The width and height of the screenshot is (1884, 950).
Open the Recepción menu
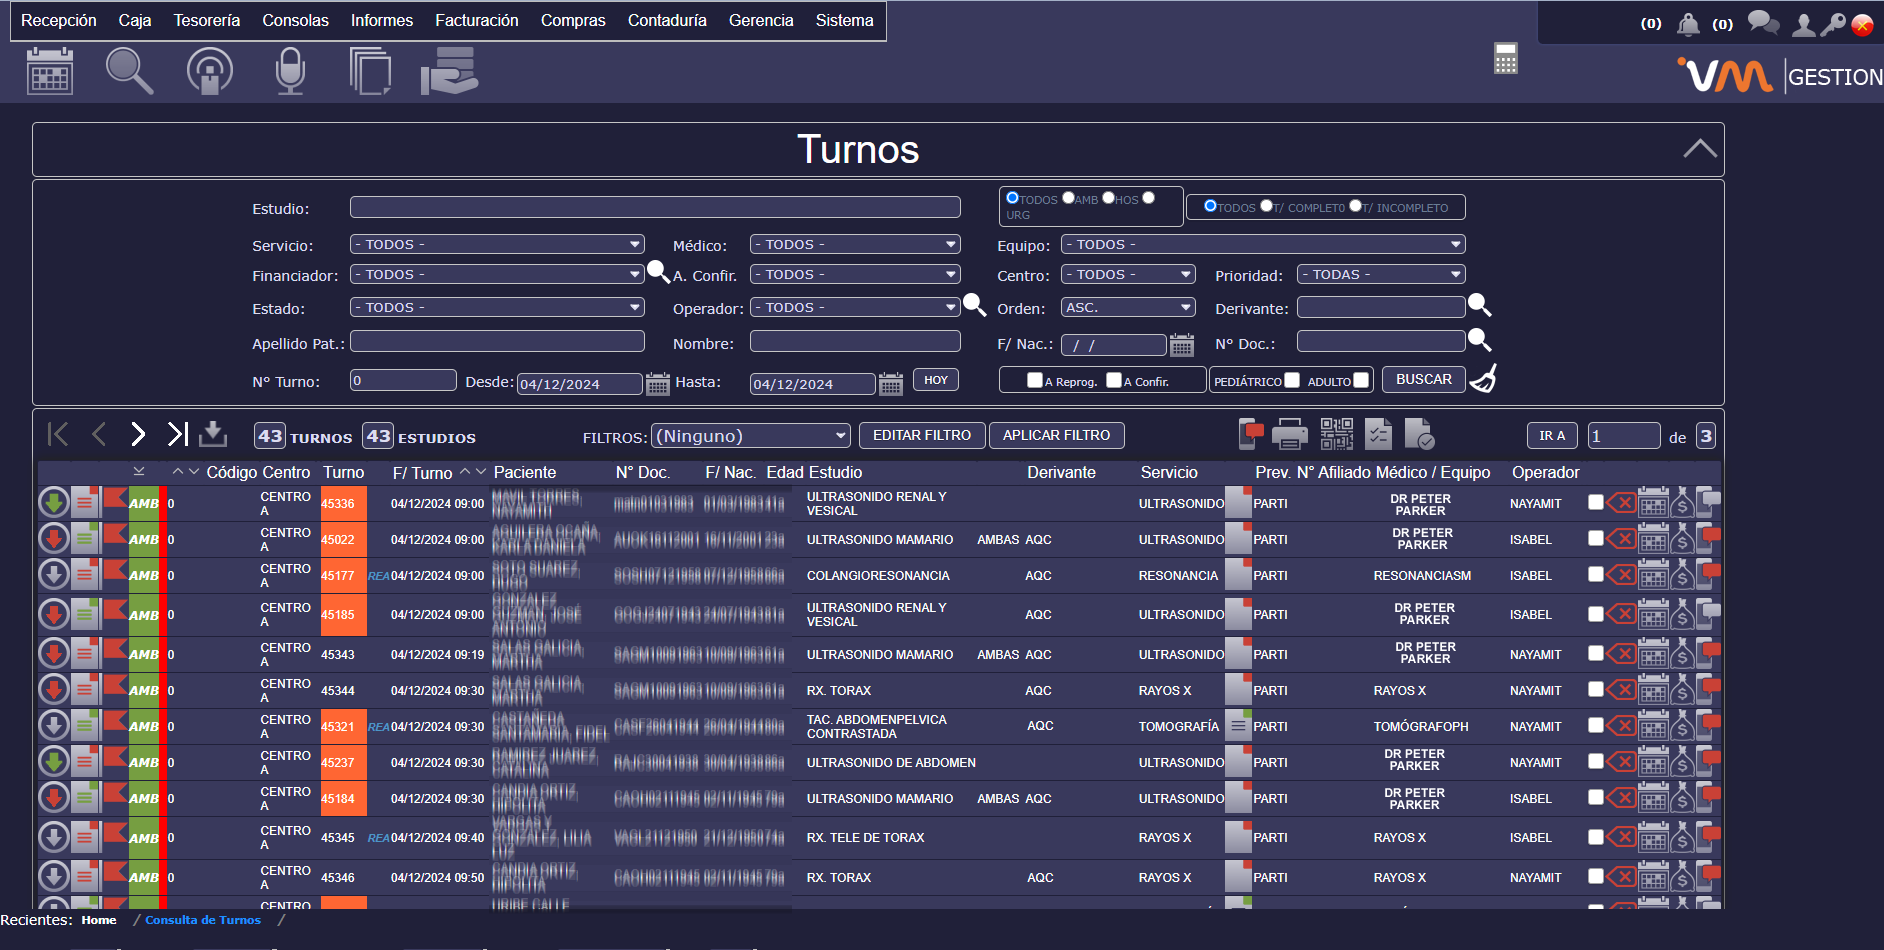click(59, 20)
